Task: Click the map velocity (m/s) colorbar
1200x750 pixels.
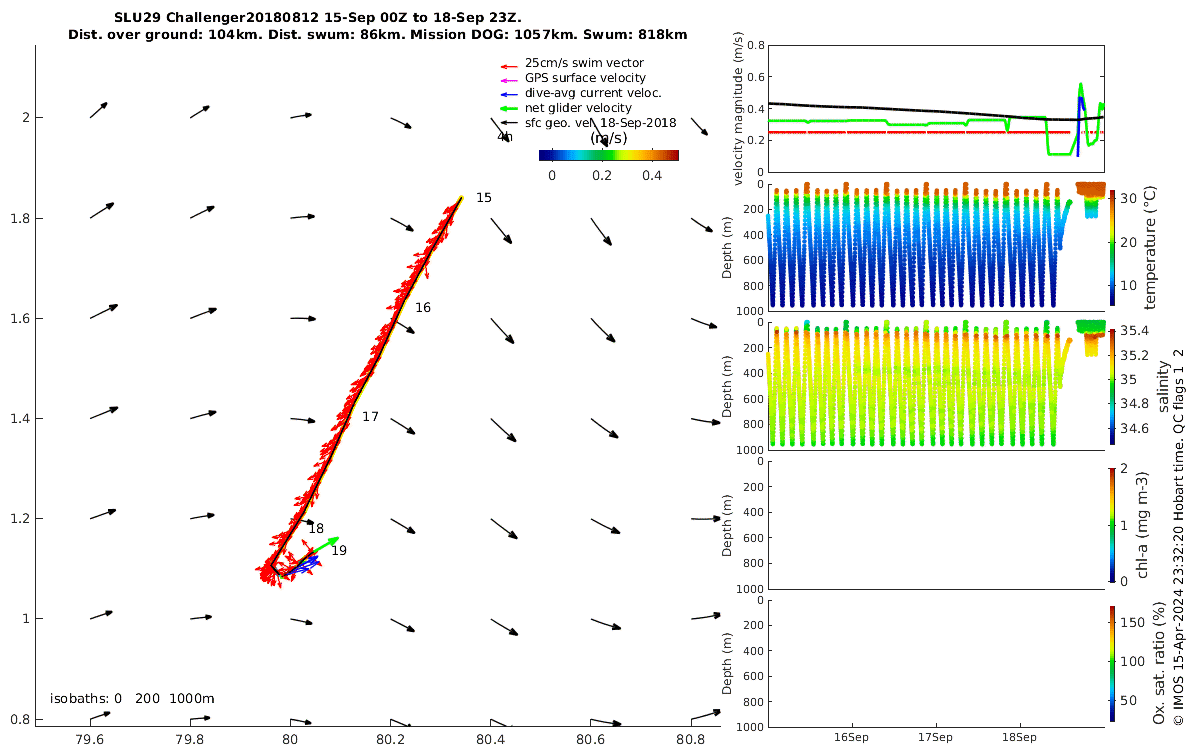Action: pyautogui.click(x=608, y=155)
